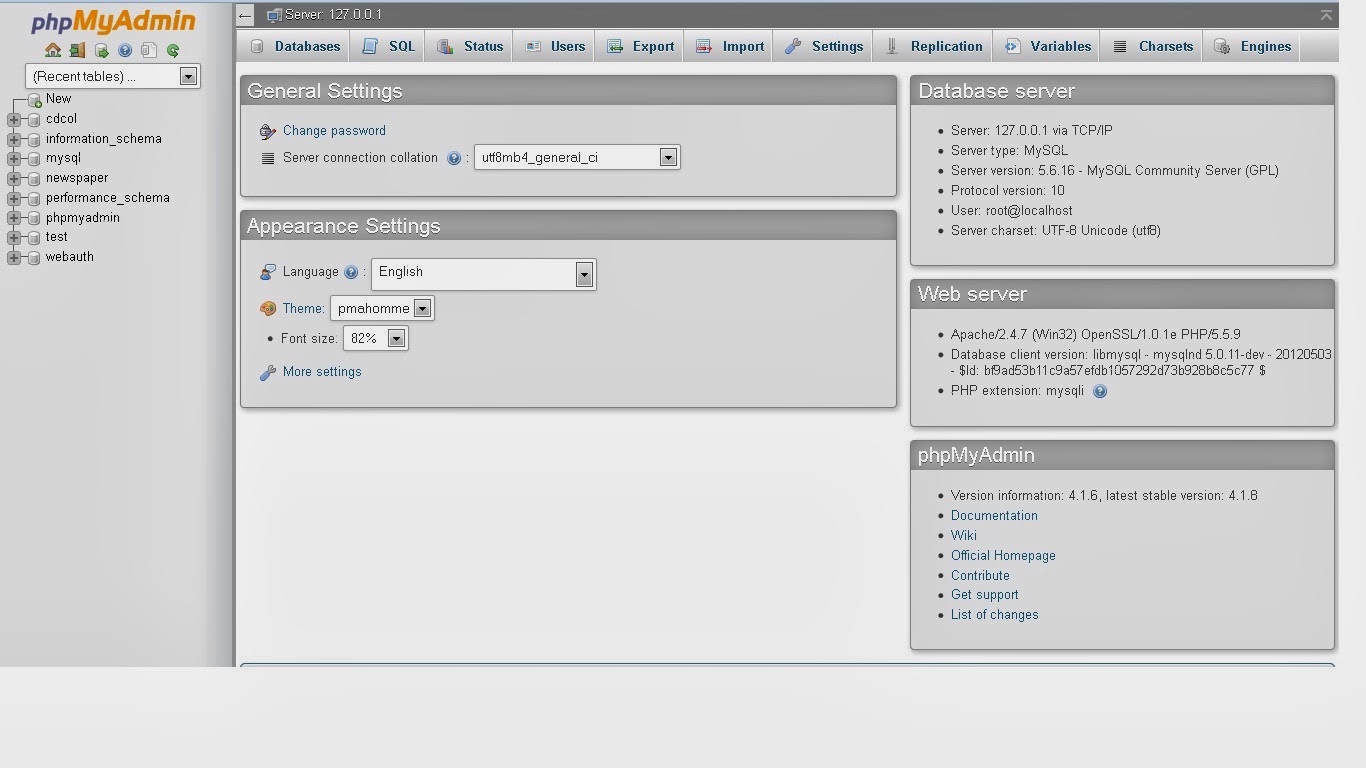Open the Theme dropdown showing pmahomme
The height and width of the screenshot is (768, 1366).
coord(382,309)
